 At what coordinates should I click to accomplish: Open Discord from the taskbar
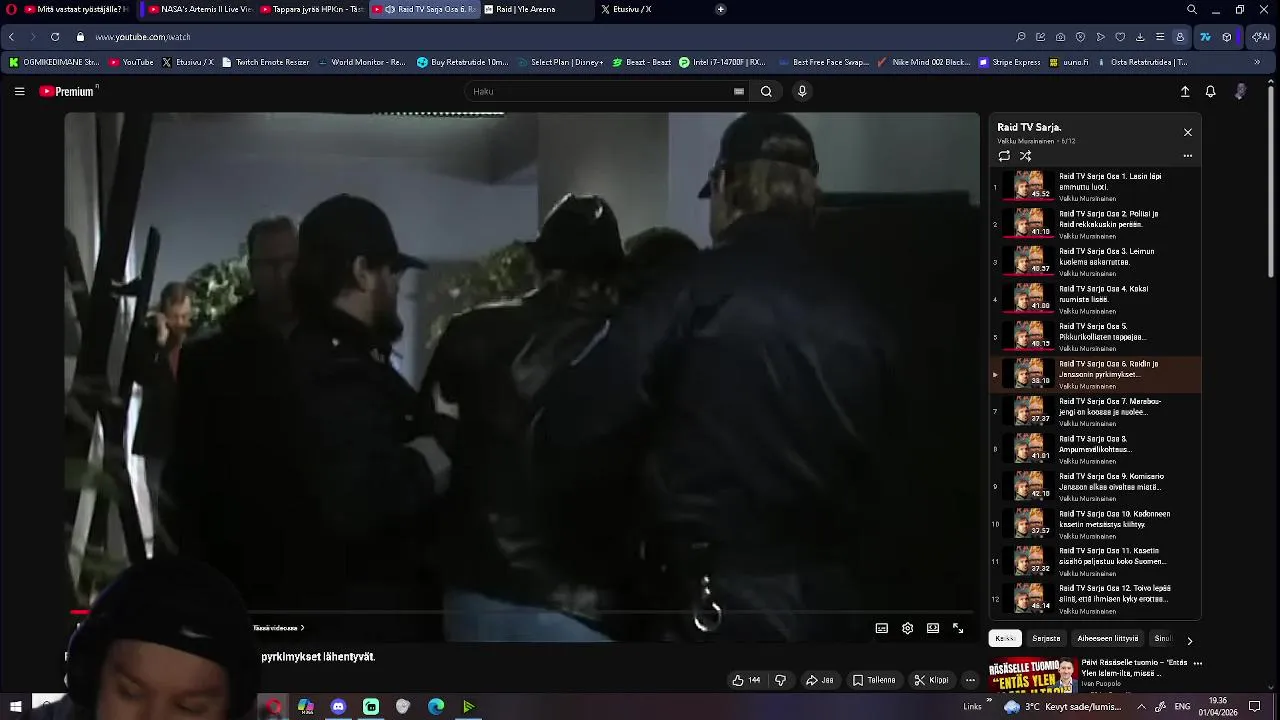[338, 707]
